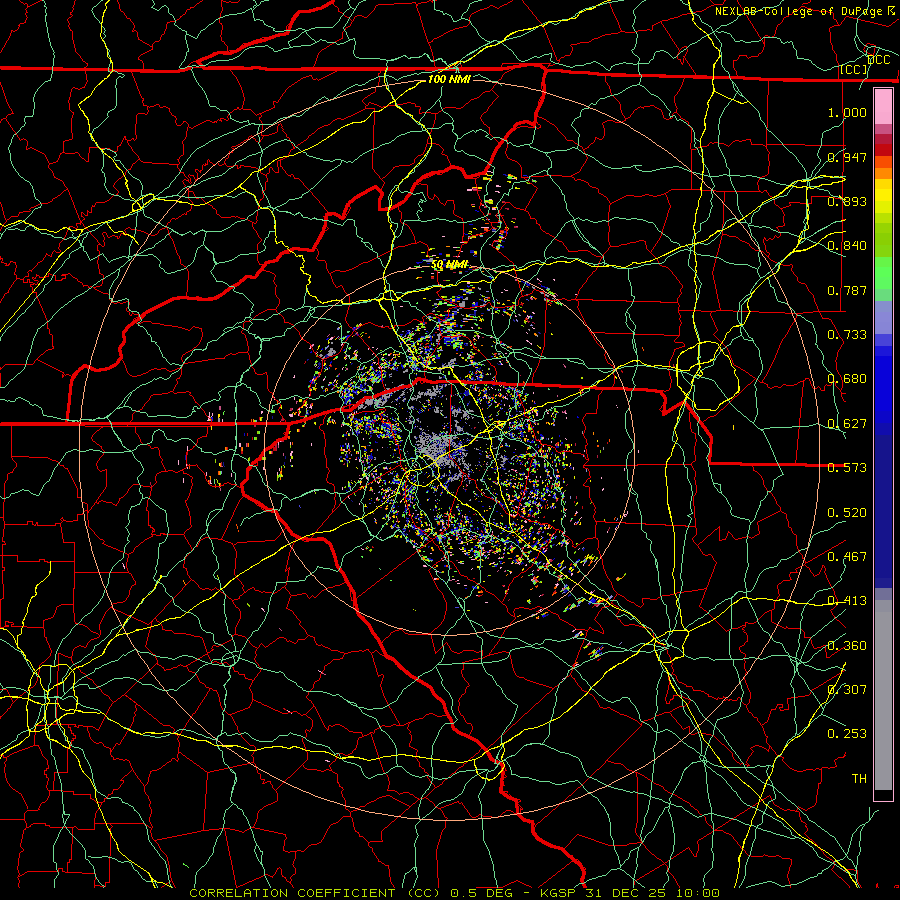This screenshot has width=900, height=900.
Task: Select the 0.573 legend value
Action: click(847, 468)
